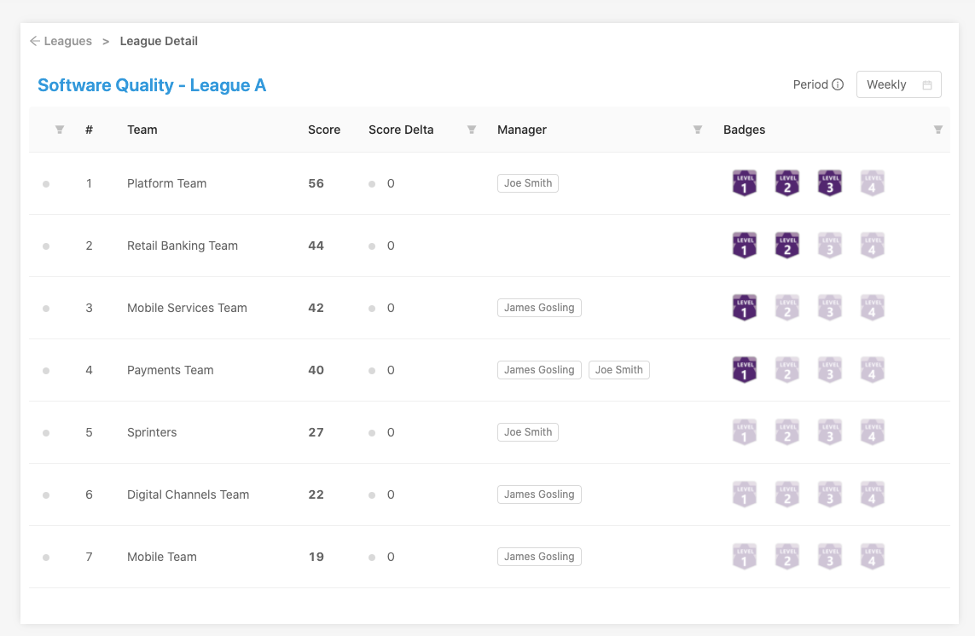Click Payments Team's Level 4 badge

coord(872,370)
